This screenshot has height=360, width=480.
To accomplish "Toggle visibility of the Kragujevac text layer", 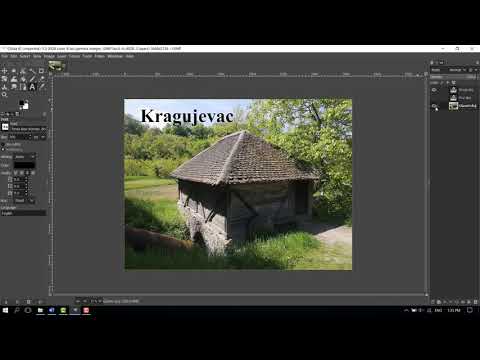I will (x=434, y=90).
